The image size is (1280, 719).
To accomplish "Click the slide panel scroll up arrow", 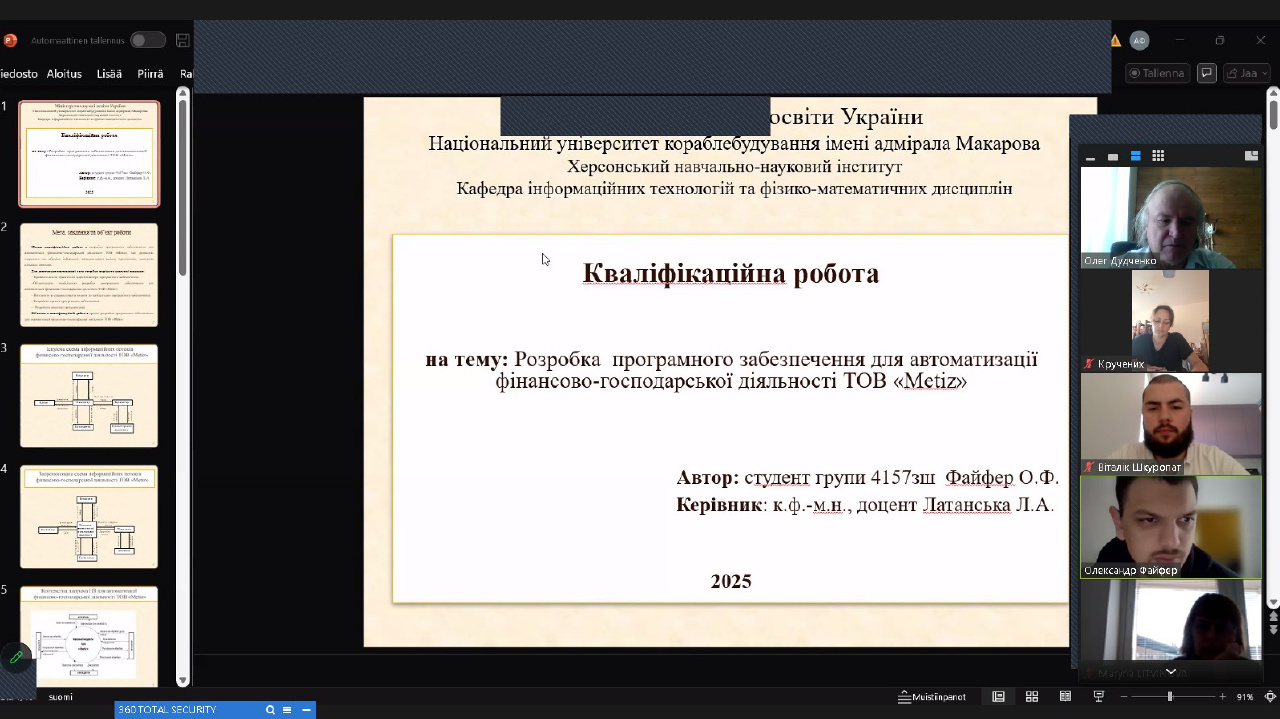I will click(183, 94).
